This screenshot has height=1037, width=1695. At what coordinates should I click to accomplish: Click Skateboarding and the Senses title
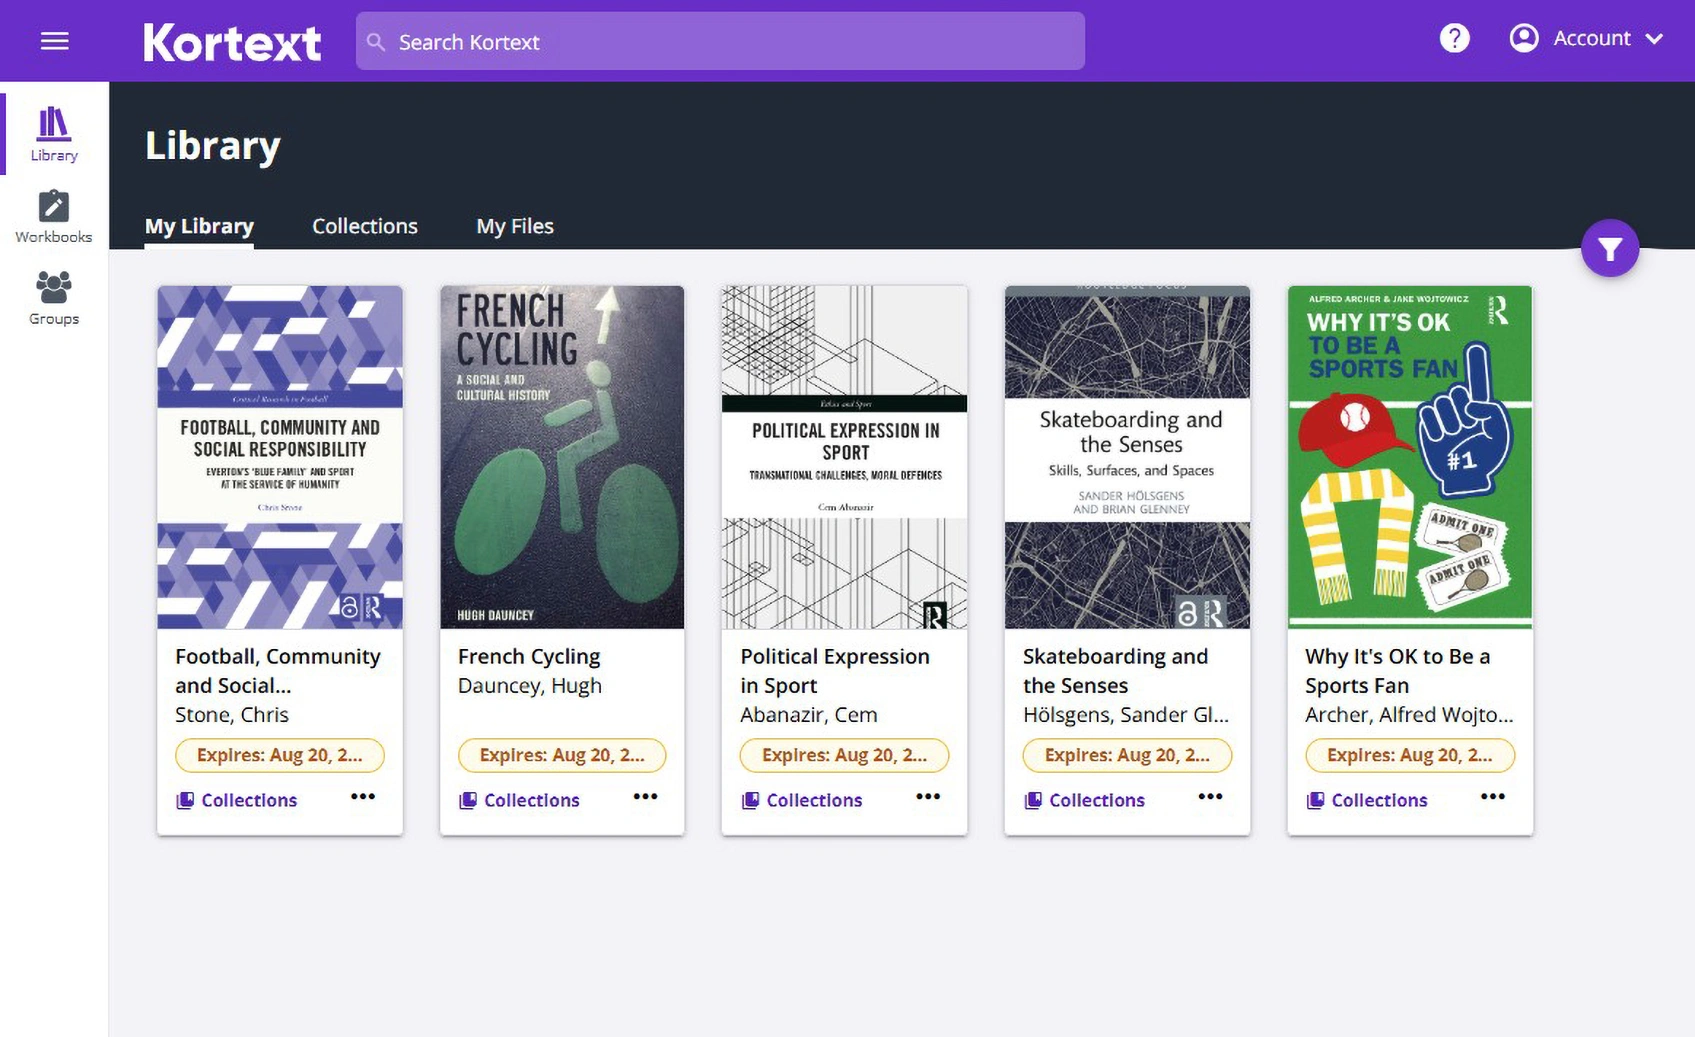(x=1115, y=671)
